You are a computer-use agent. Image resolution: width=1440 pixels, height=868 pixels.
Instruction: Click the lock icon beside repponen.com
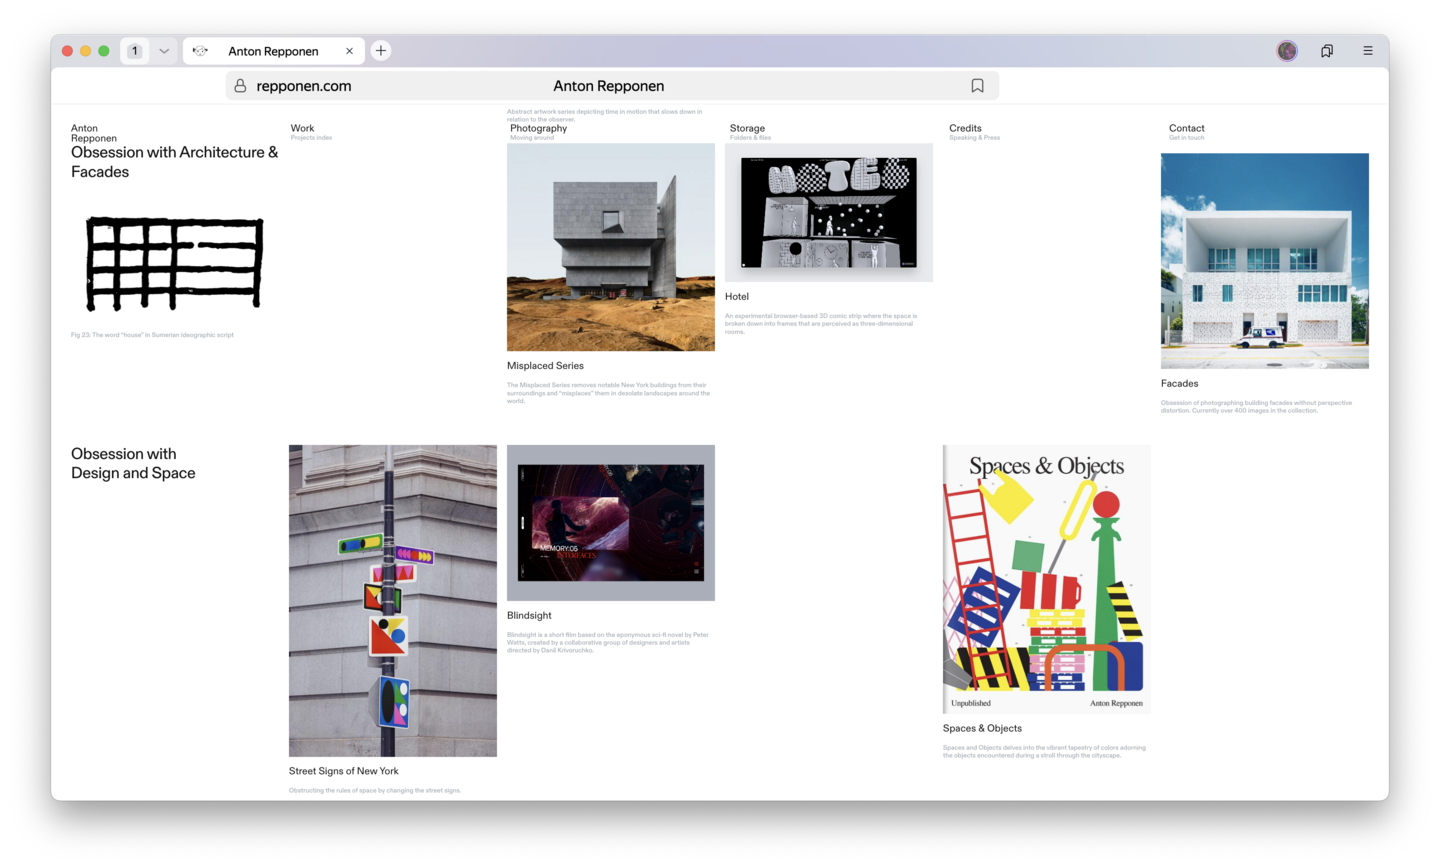point(240,86)
